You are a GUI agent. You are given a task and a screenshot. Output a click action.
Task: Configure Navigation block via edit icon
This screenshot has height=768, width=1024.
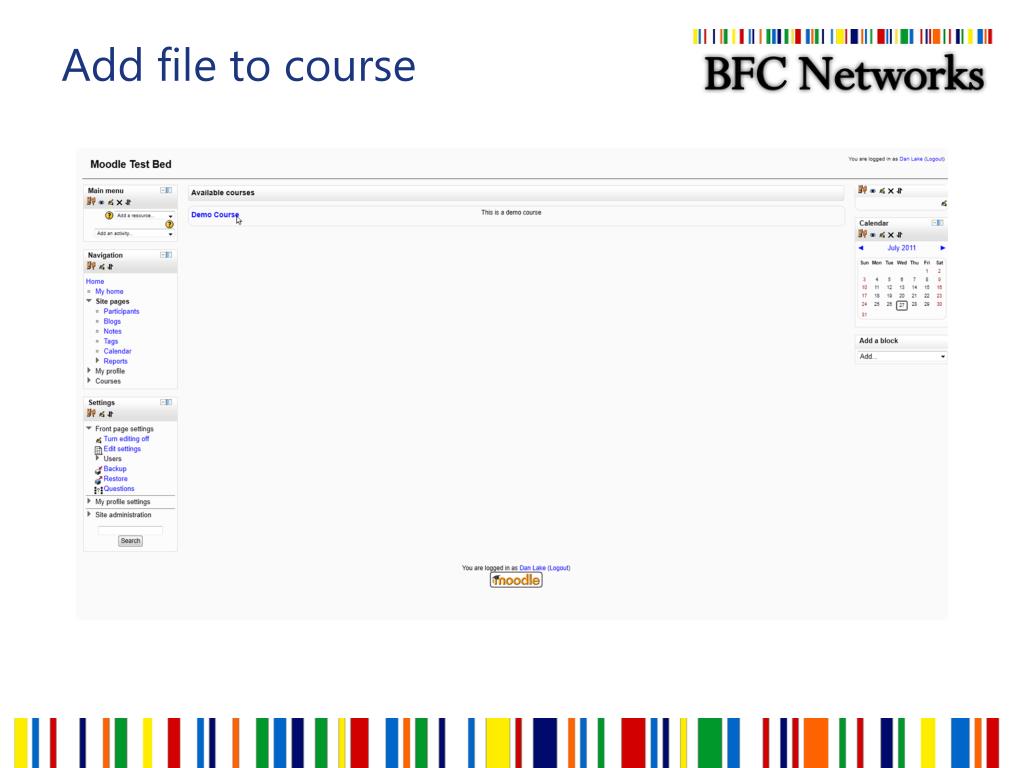102,266
